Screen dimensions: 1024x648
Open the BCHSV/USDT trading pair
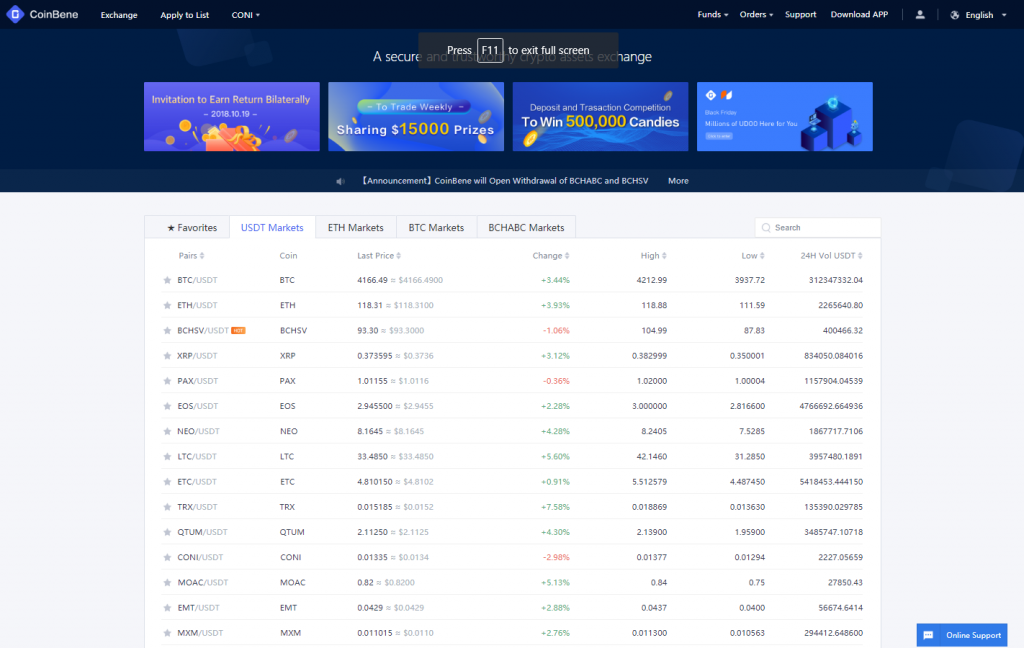[203, 331]
